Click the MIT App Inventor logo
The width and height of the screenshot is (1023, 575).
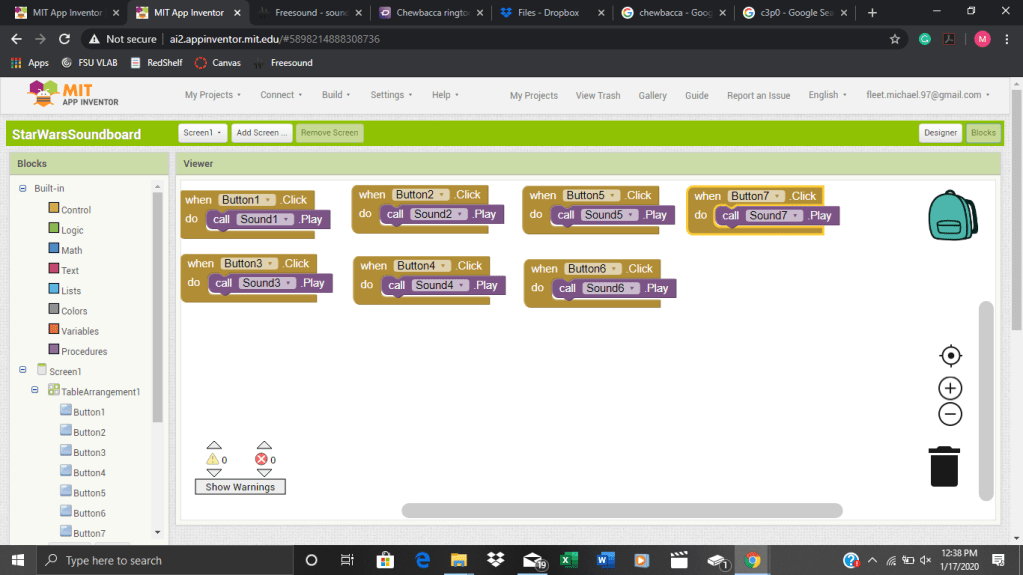[75, 95]
